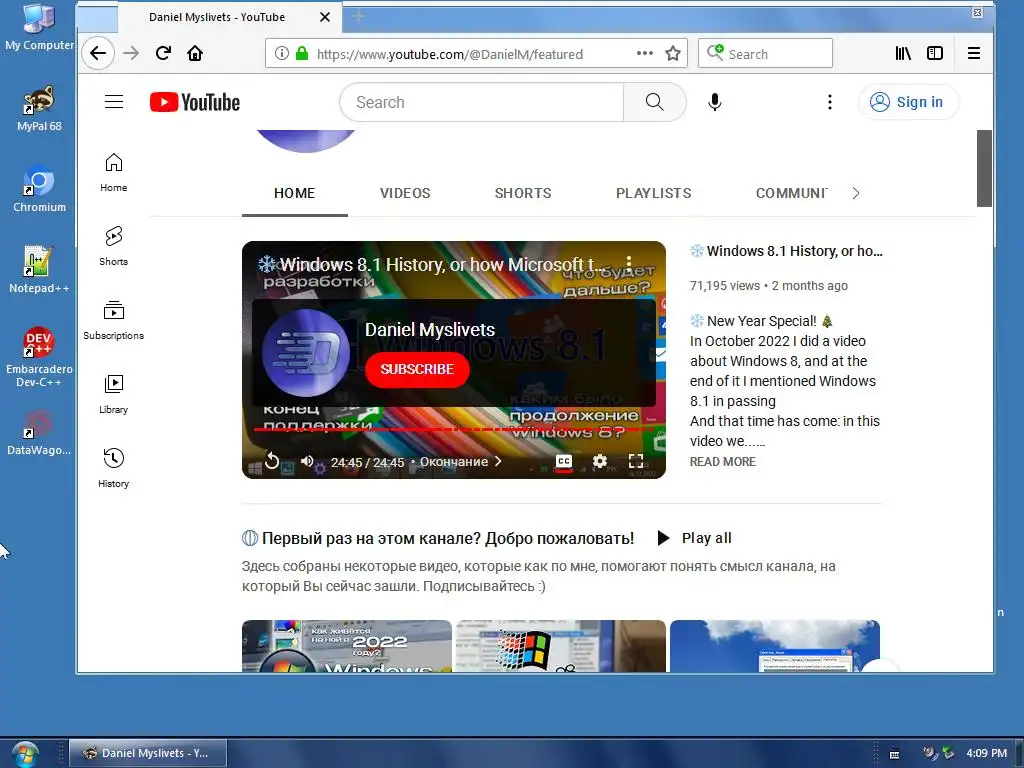Image resolution: width=1024 pixels, height=768 pixels.
Task: Click Daniel Myslivets channel avatar in video
Action: (306, 353)
